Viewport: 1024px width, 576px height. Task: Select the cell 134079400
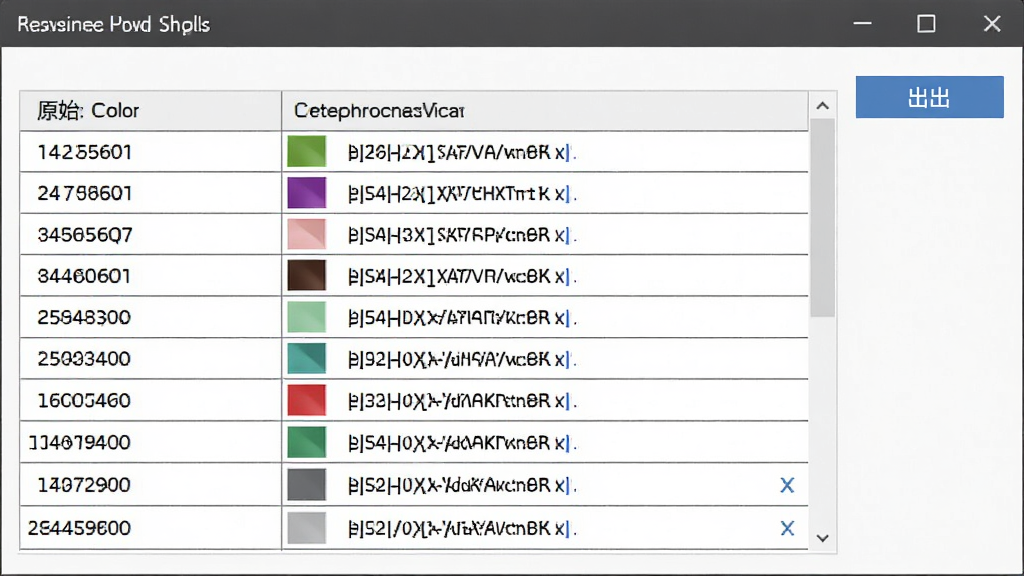(x=151, y=442)
